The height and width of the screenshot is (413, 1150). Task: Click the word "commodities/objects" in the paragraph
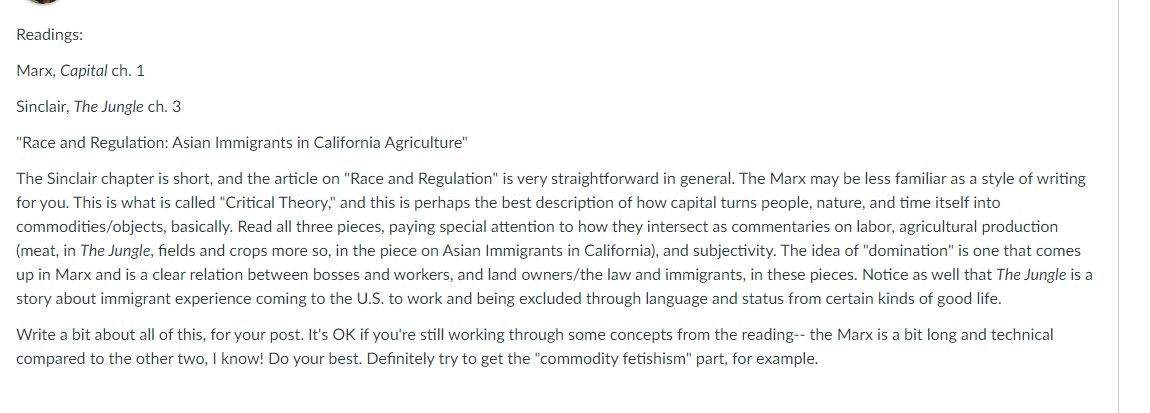82,227
